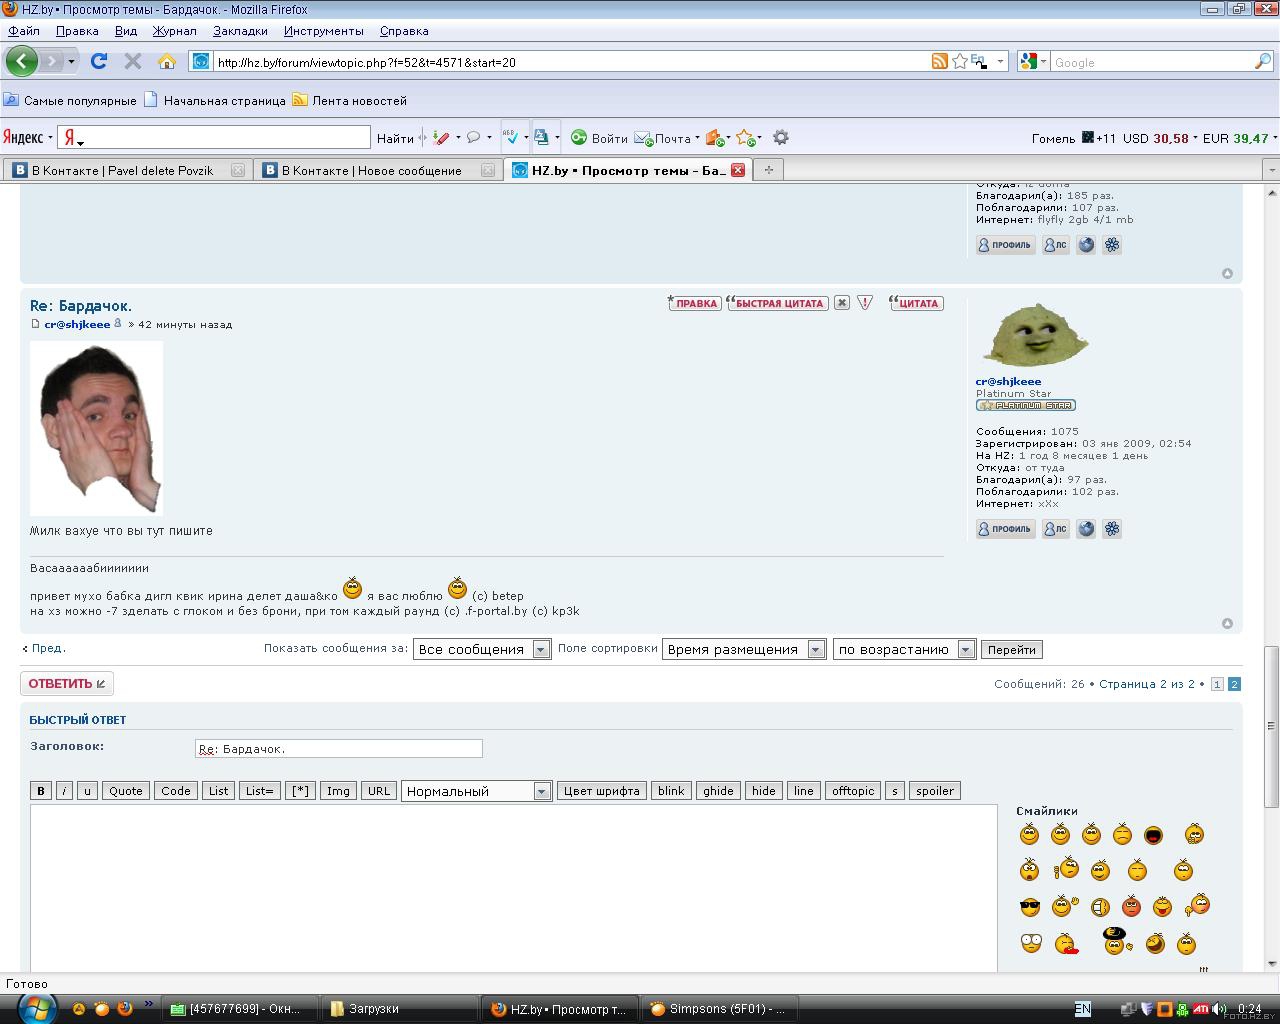Image resolution: width=1280 pixels, height=1024 pixels.
Task: Open the Правка menu in the menu bar
Action: pyautogui.click(x=77, y=31)
